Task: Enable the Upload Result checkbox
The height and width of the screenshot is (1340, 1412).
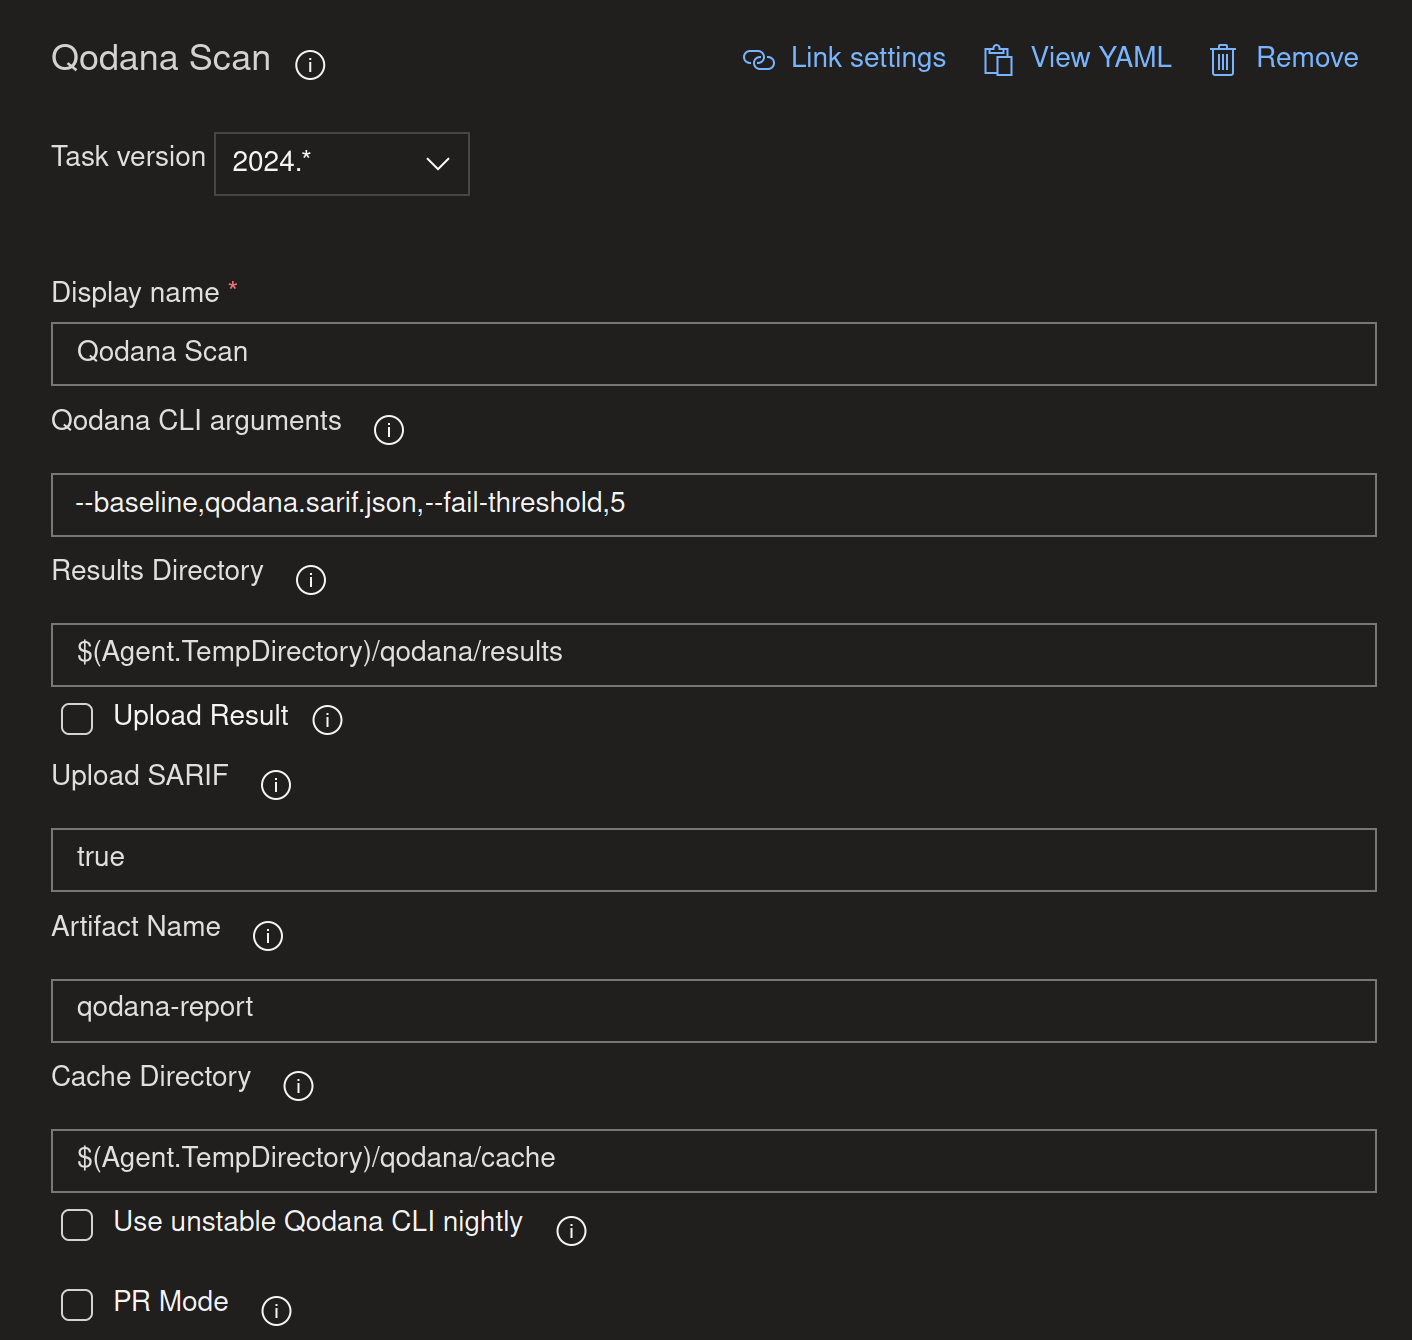Action: pos(77,719)
